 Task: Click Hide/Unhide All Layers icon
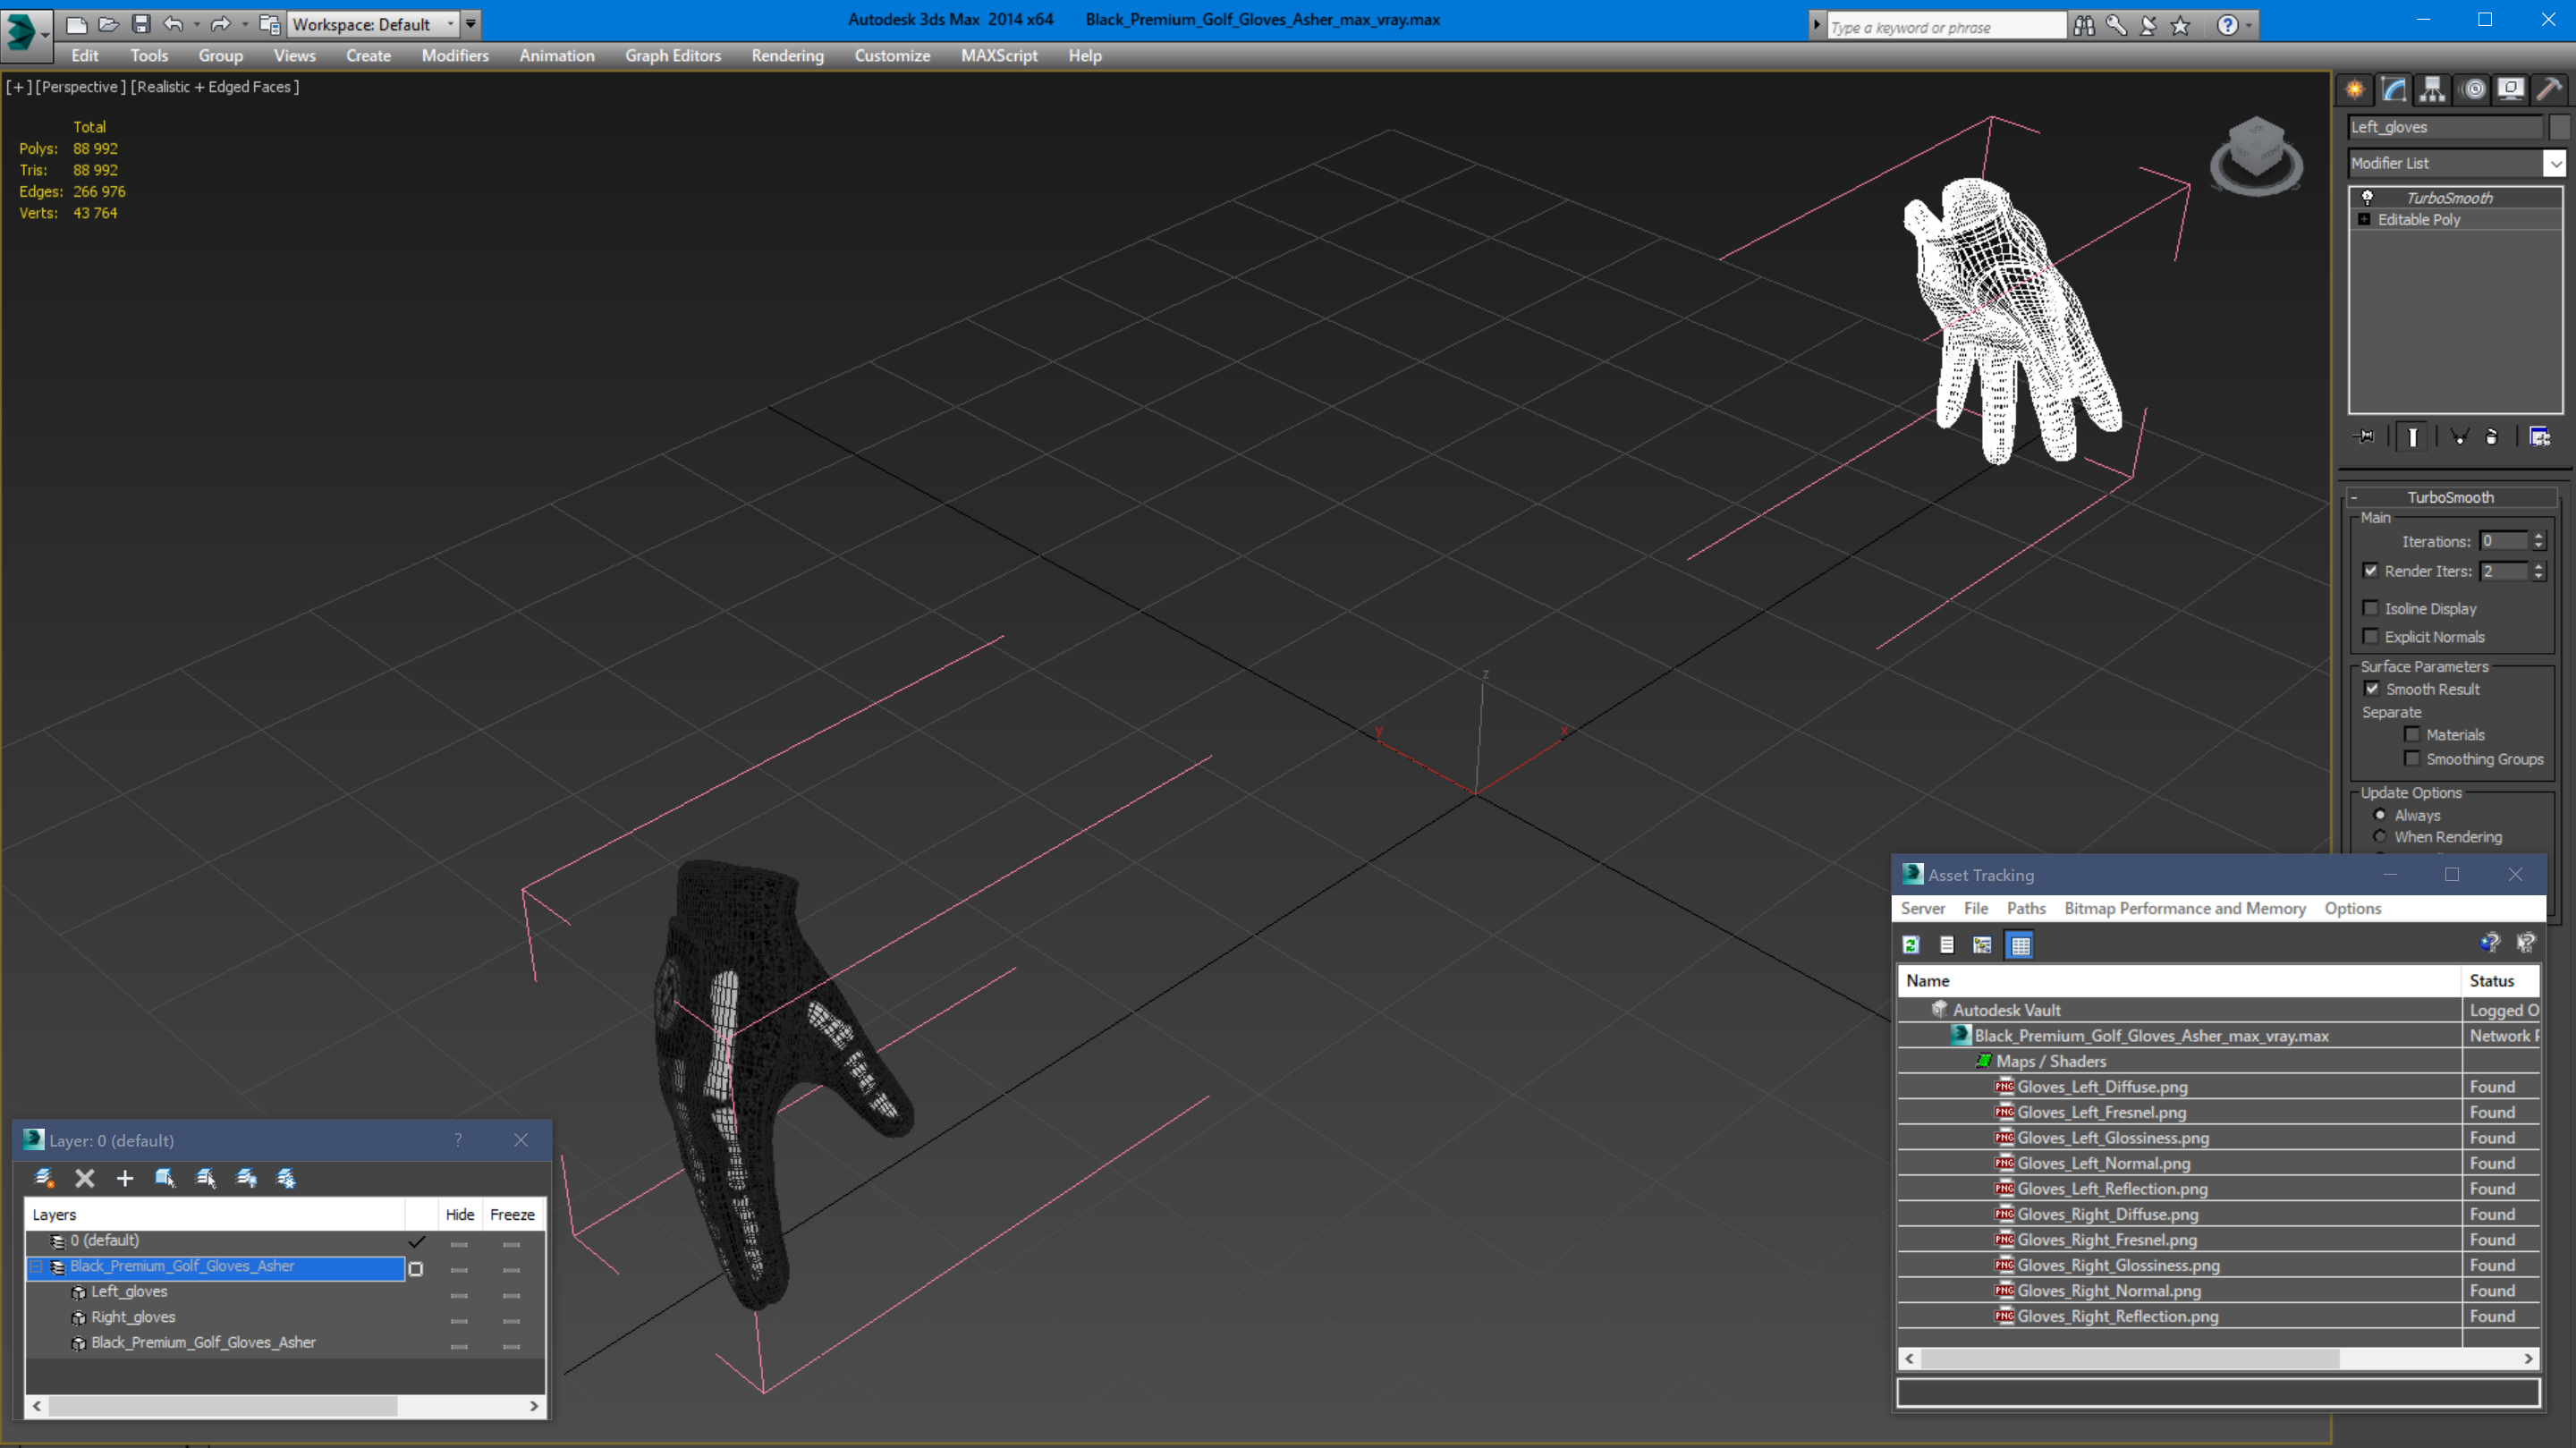click(246, 1178)
